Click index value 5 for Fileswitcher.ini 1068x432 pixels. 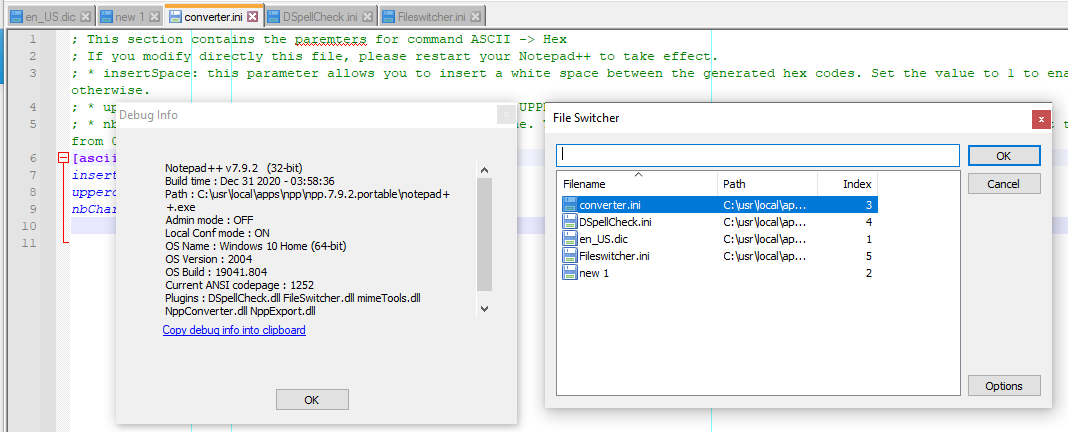tap(869, 256)
